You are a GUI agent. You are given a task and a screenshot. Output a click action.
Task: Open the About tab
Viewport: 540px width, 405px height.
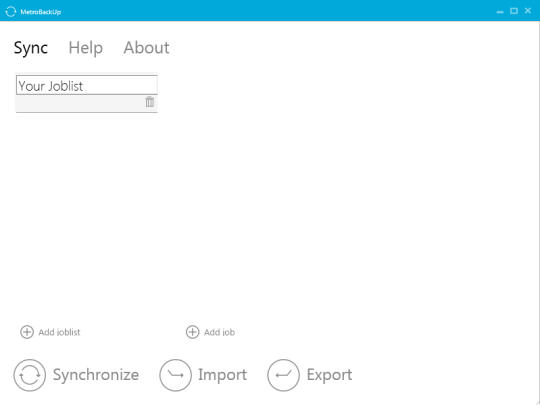146,48
